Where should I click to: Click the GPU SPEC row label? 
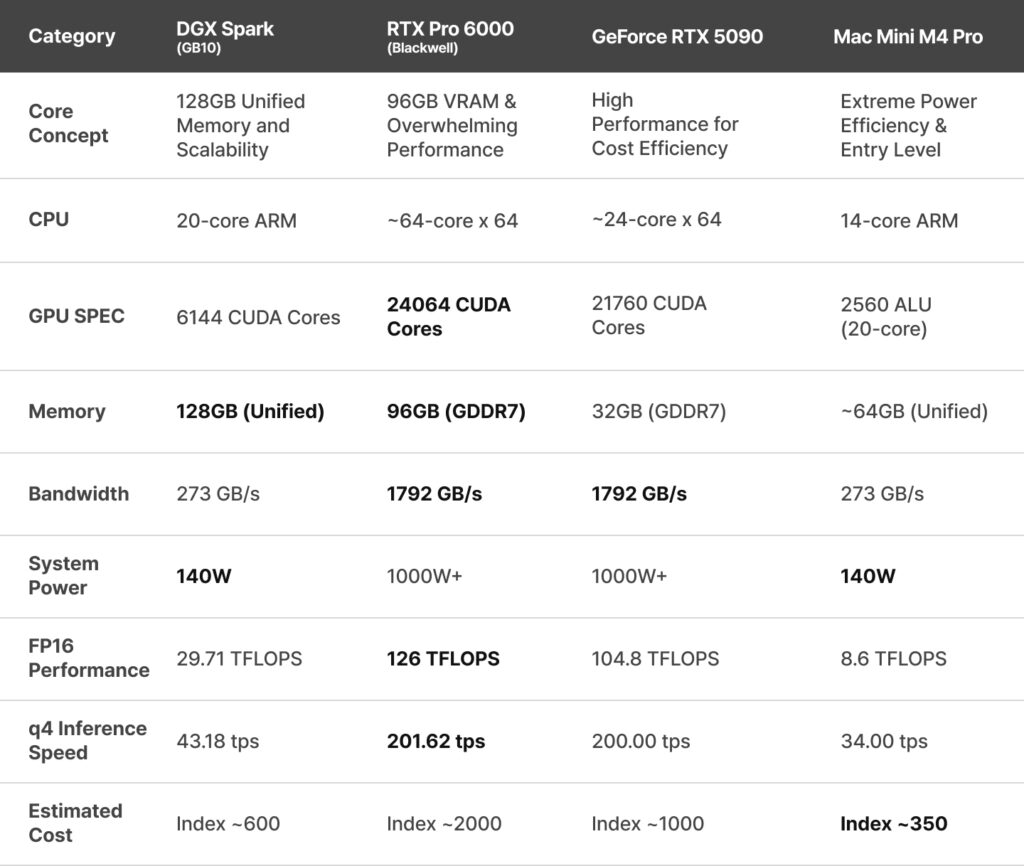pyautogui.click(x=77, y=316)
